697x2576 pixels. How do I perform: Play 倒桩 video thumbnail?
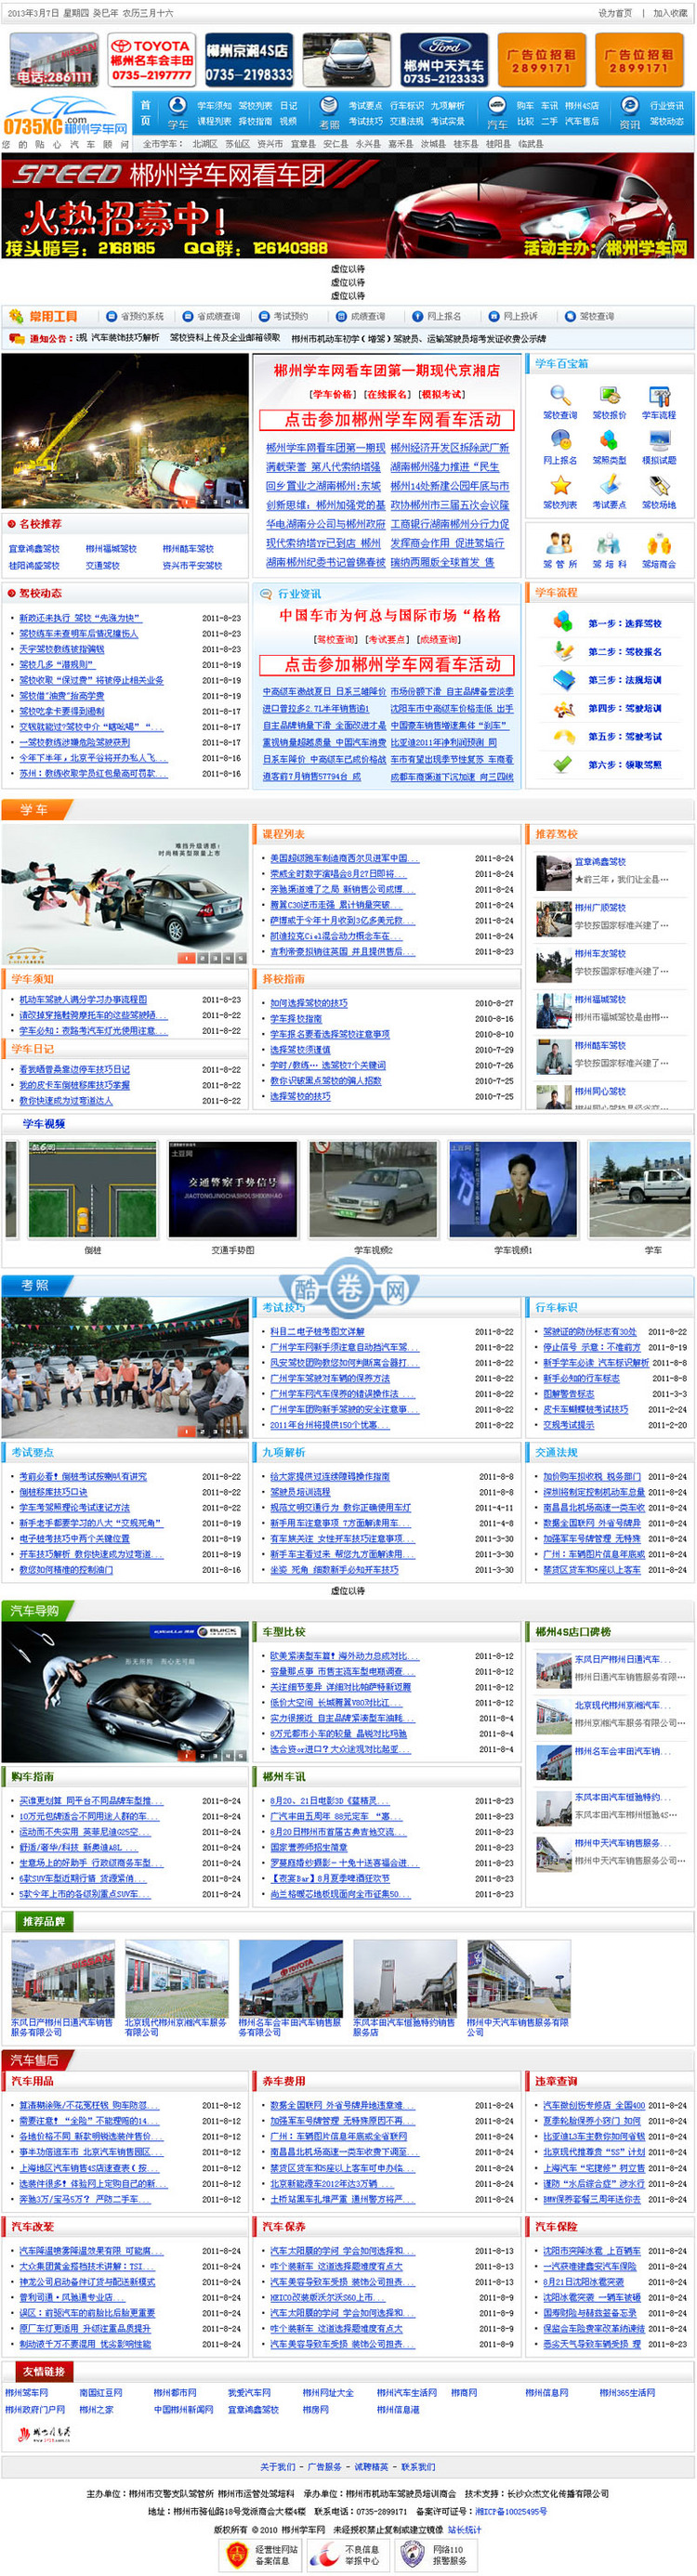[92, 1190]
